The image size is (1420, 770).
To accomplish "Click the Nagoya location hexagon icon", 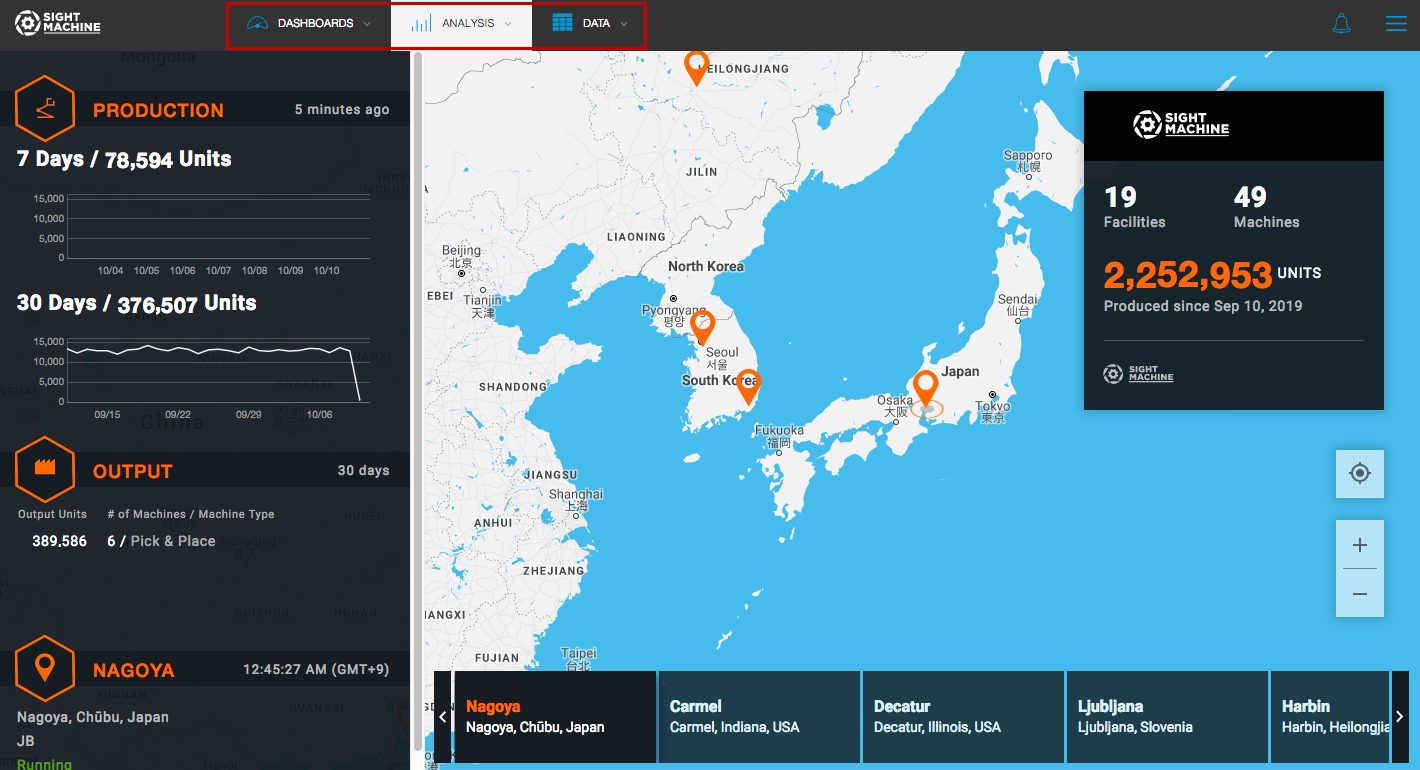I will click(45, 668).
